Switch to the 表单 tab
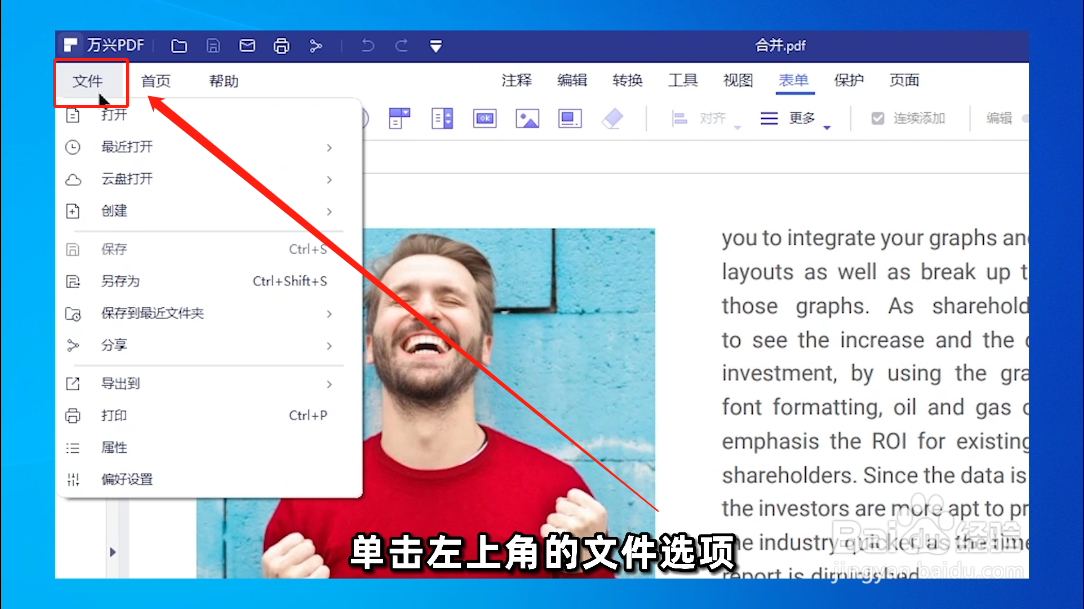 pyautogui.click(x=793, y=80)
